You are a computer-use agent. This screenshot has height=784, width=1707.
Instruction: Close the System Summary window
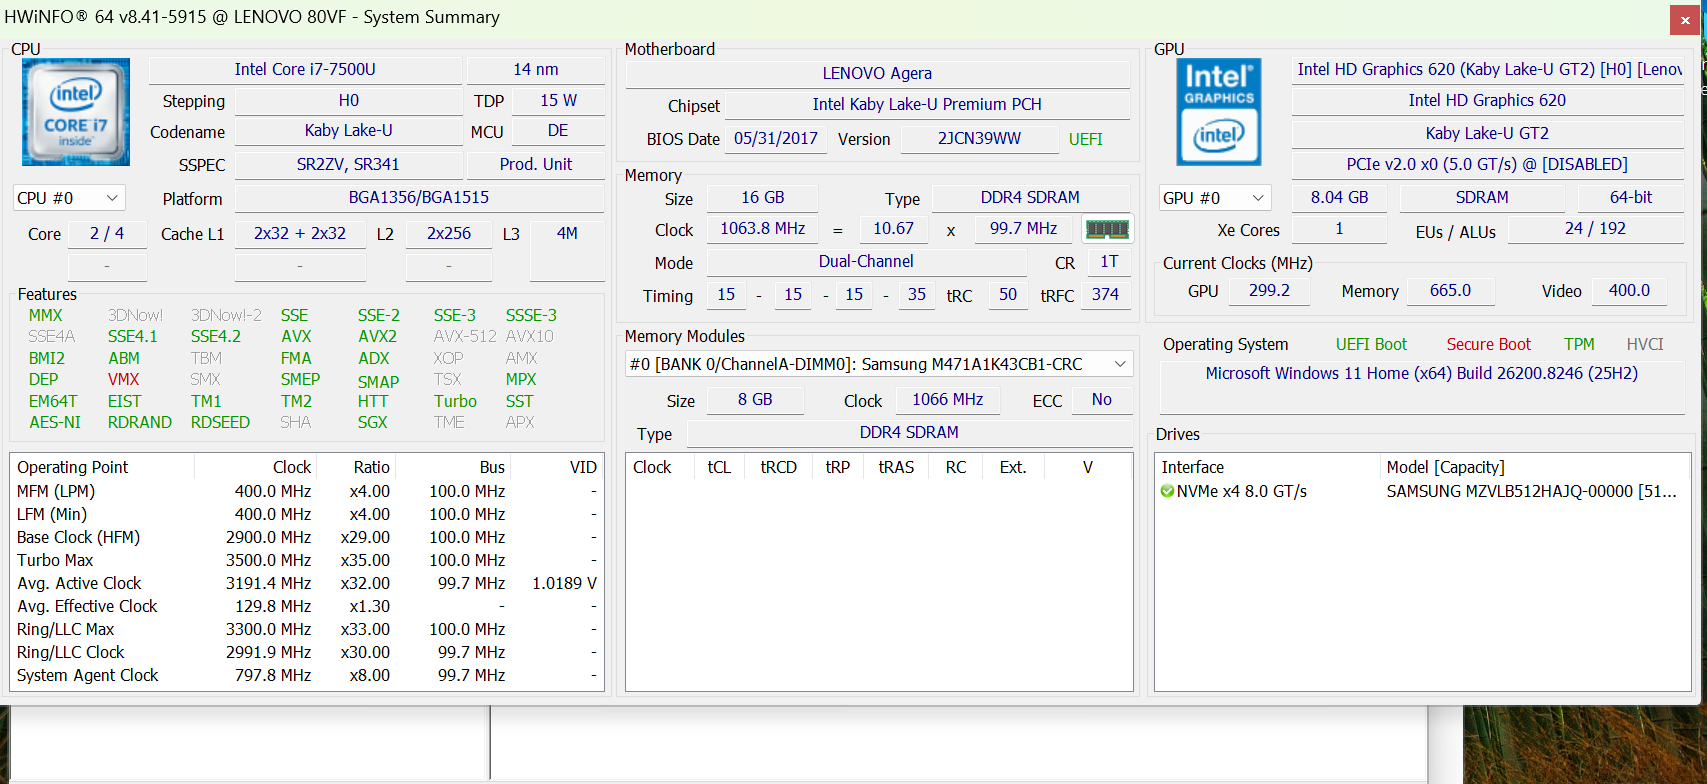click(x=1685, y=19)
